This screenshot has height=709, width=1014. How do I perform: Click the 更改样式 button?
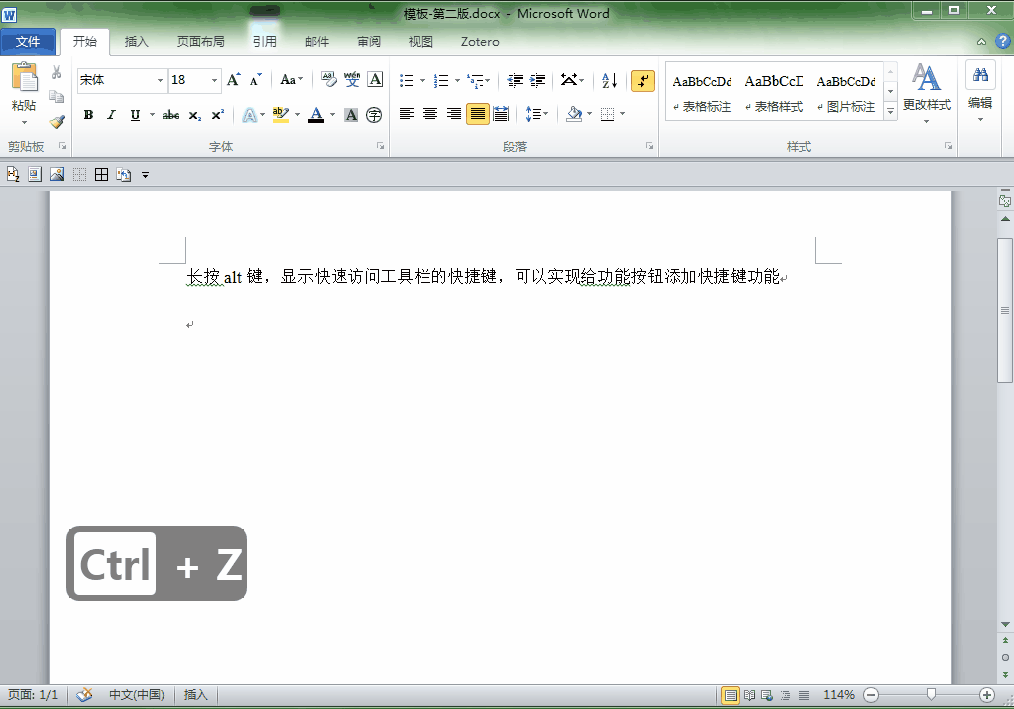[x=927, y=88]
